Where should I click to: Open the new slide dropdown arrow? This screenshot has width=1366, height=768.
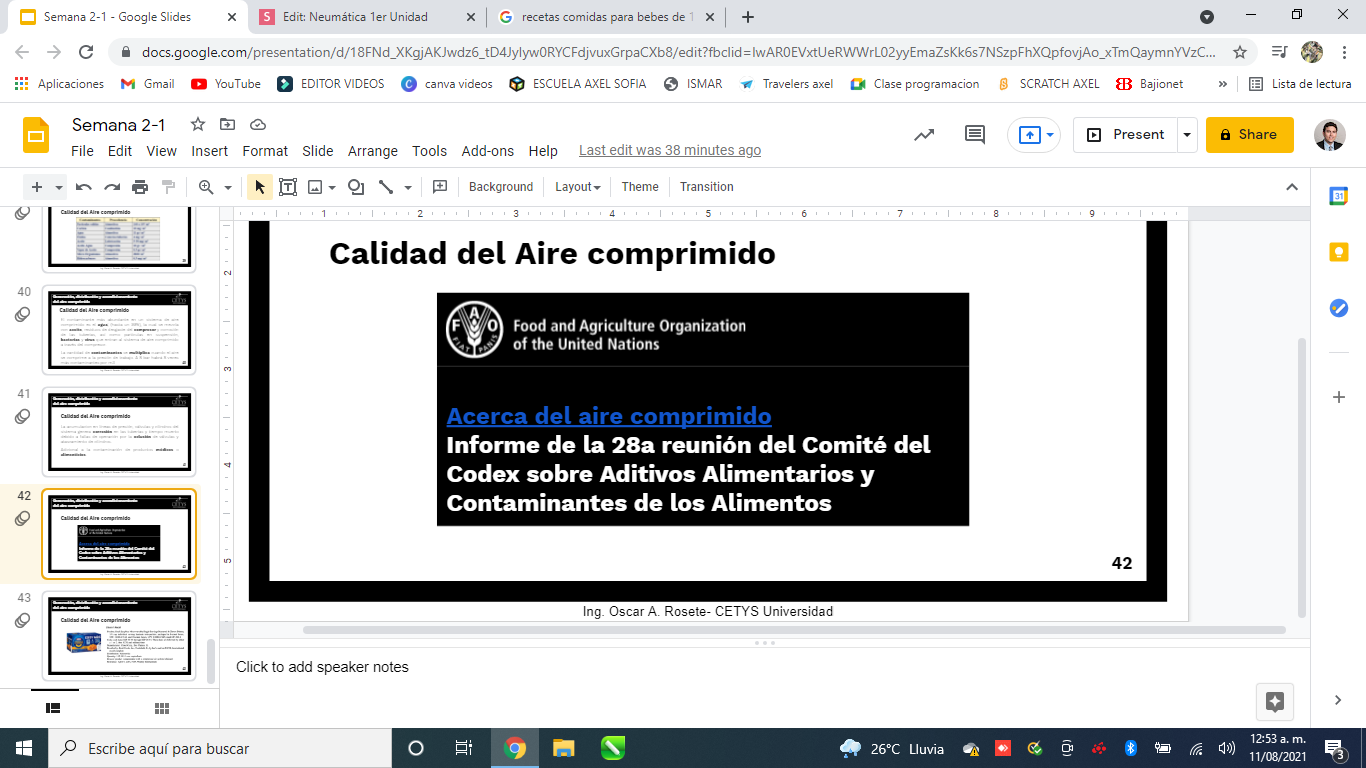[59, 187]
